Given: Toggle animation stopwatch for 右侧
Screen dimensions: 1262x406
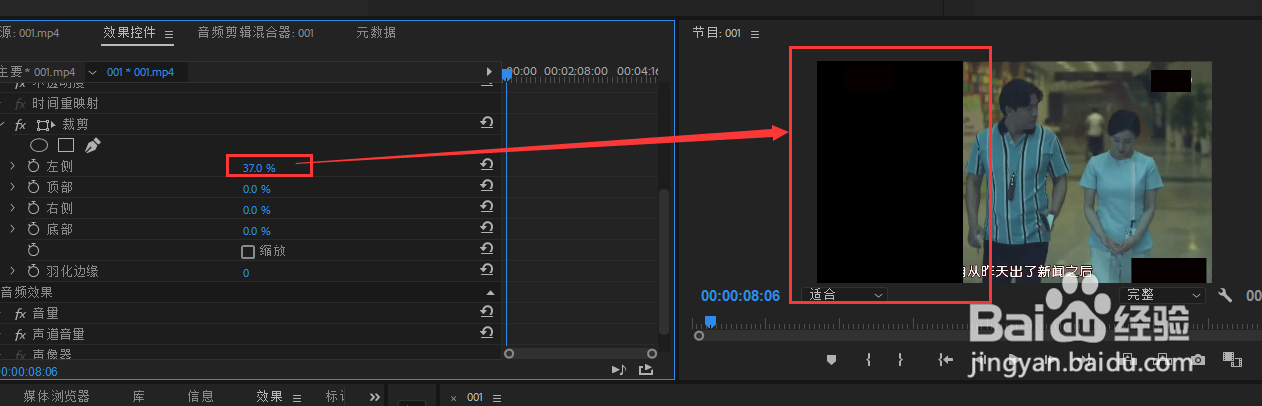Looking at the screenshot, I should coord(33,209).
